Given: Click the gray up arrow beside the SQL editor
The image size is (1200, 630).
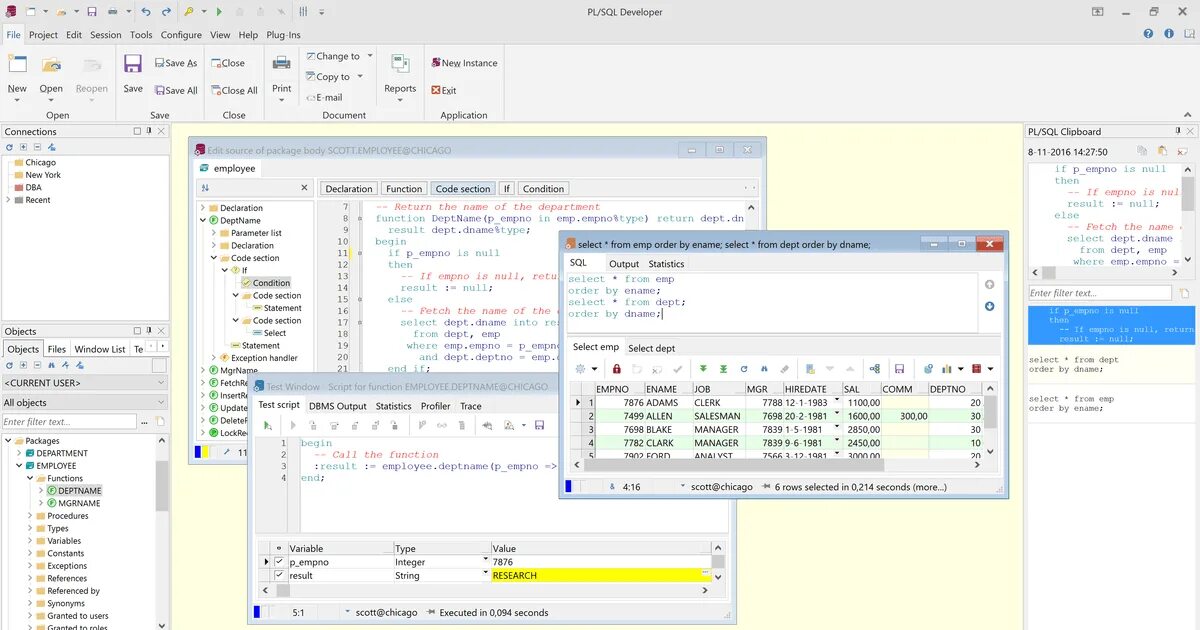Looking at the screenshot, I should click(x=989, y=284).
